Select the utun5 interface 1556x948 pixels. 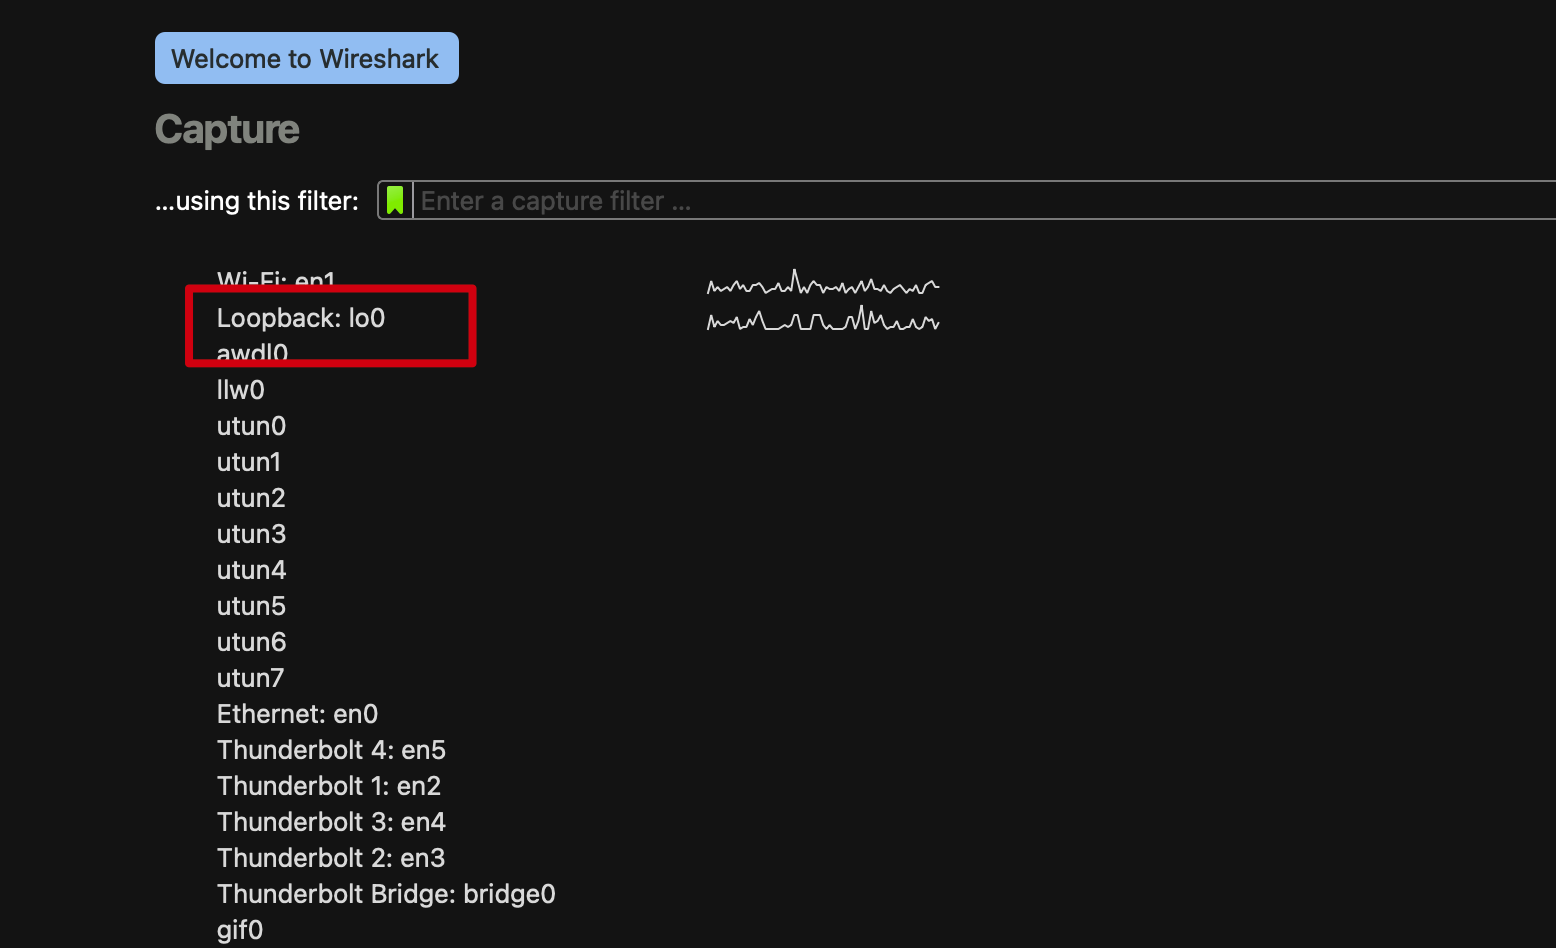(251, 606)
